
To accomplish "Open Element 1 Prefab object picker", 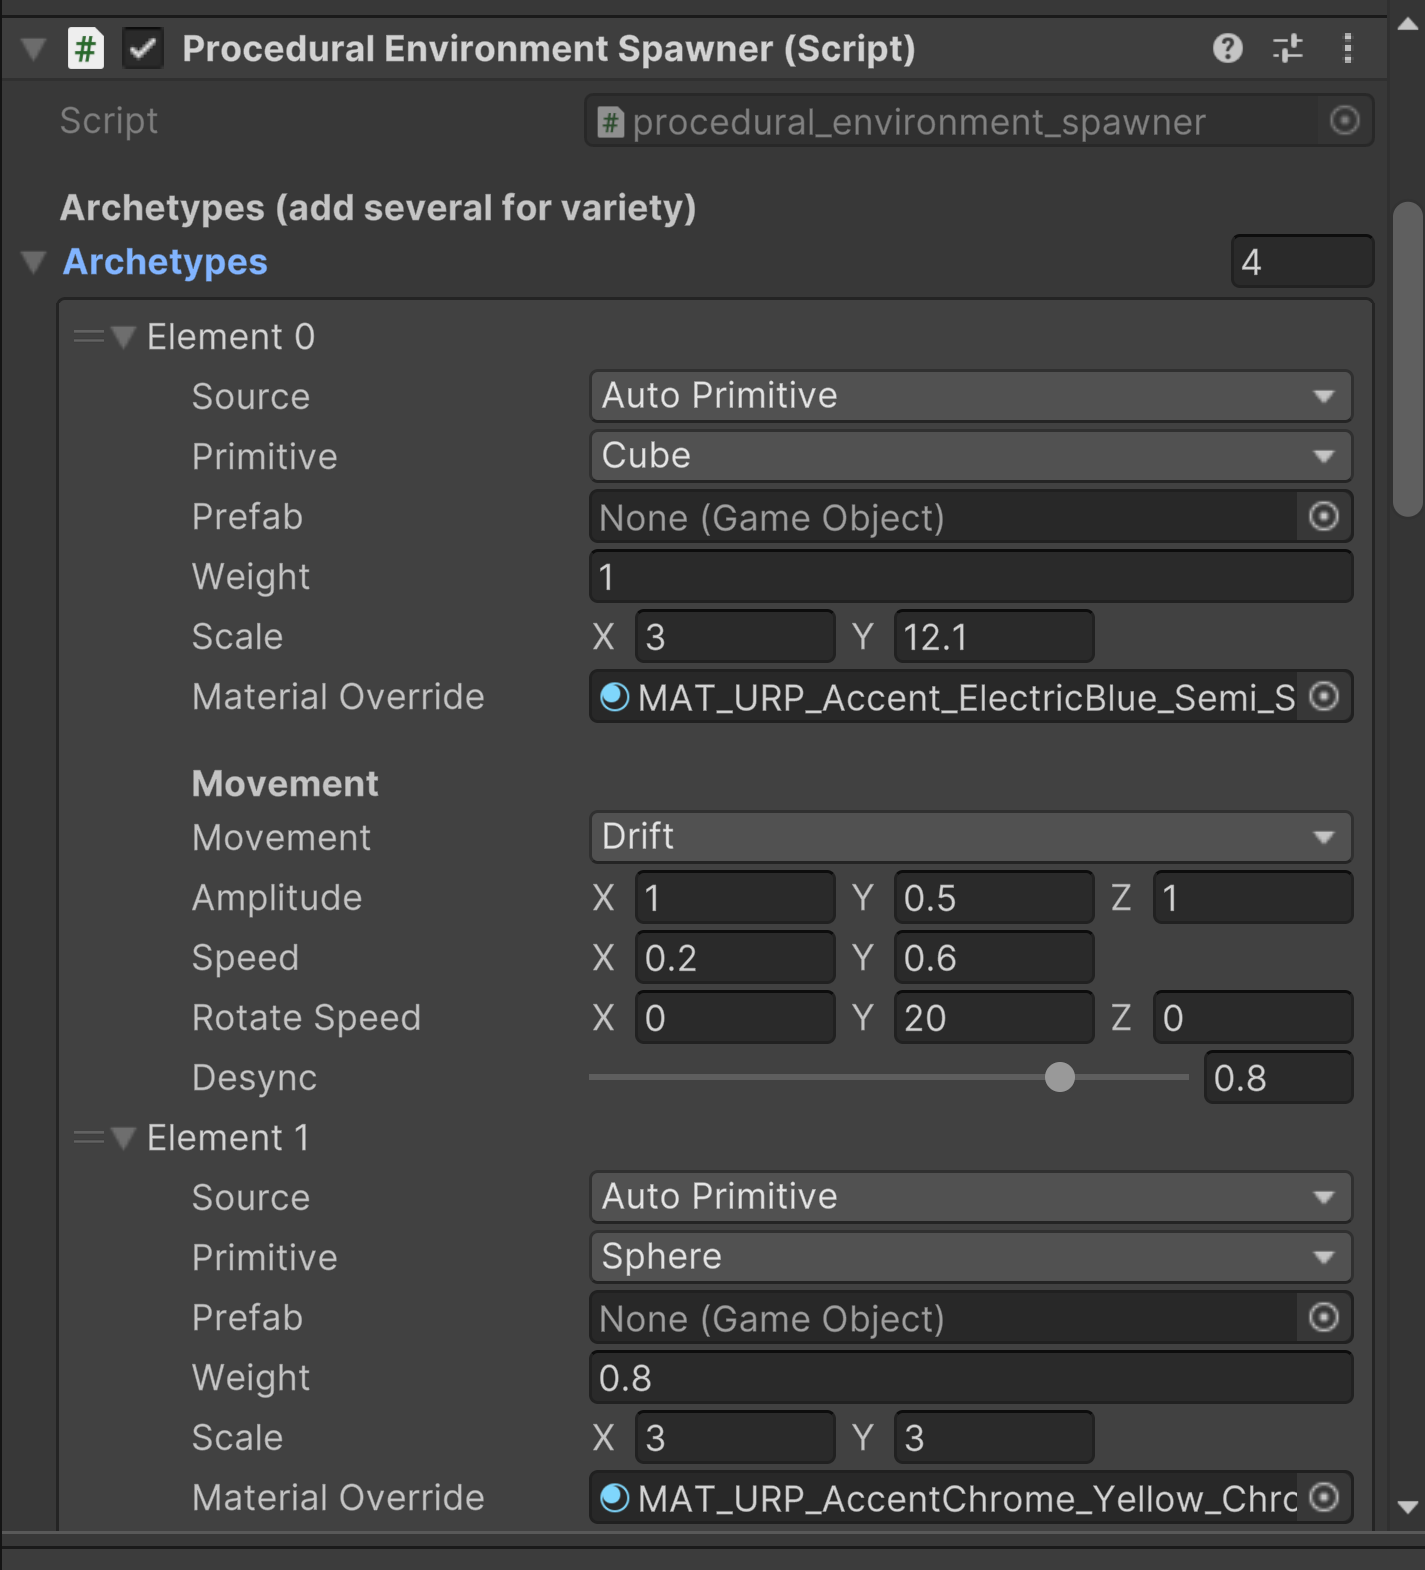I will click(1323, 1318).
